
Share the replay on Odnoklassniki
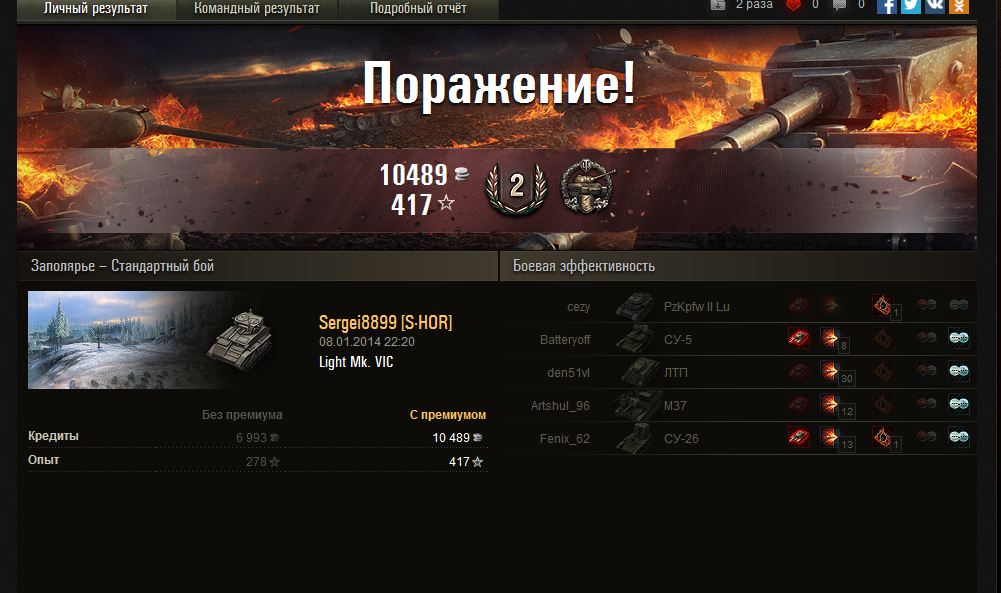(x=959, y=6)
